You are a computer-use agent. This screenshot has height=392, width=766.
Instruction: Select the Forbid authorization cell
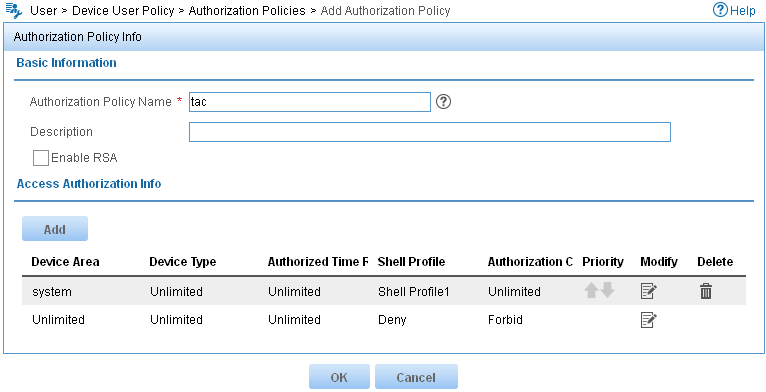(505, 320)
